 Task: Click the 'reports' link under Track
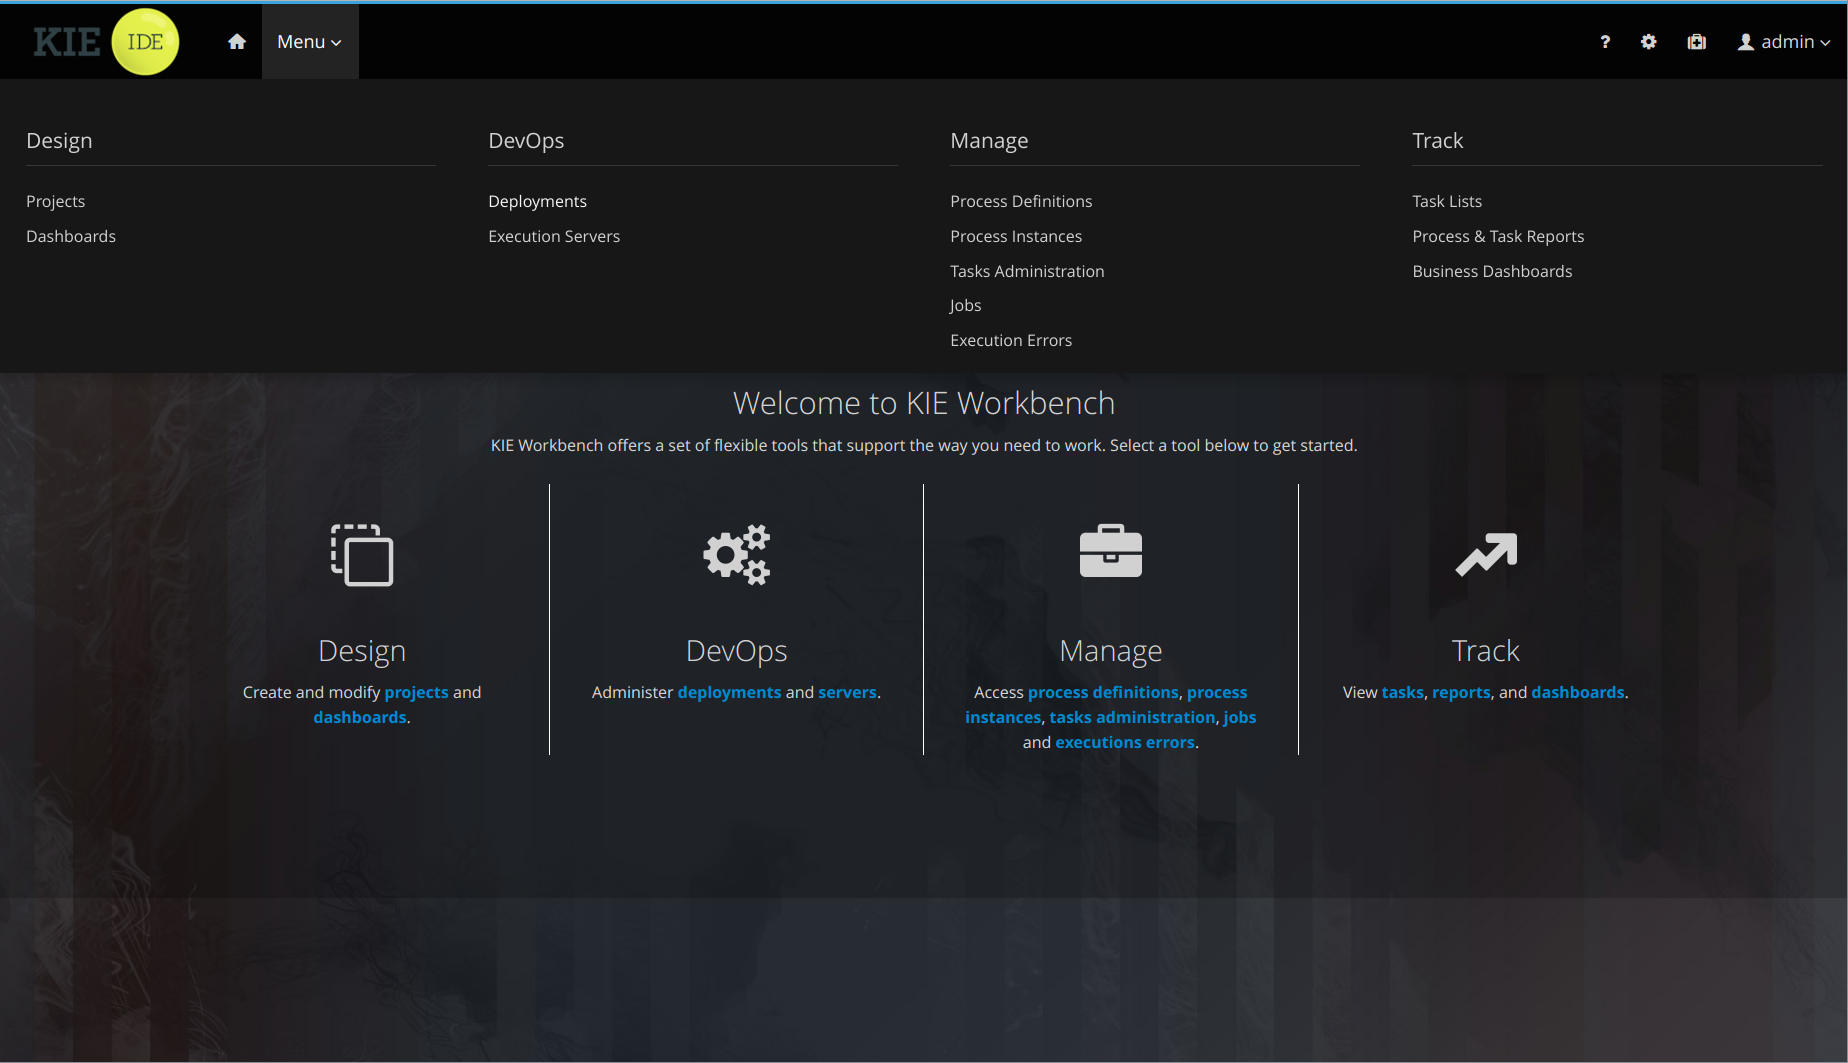(x=1461, y=692)
